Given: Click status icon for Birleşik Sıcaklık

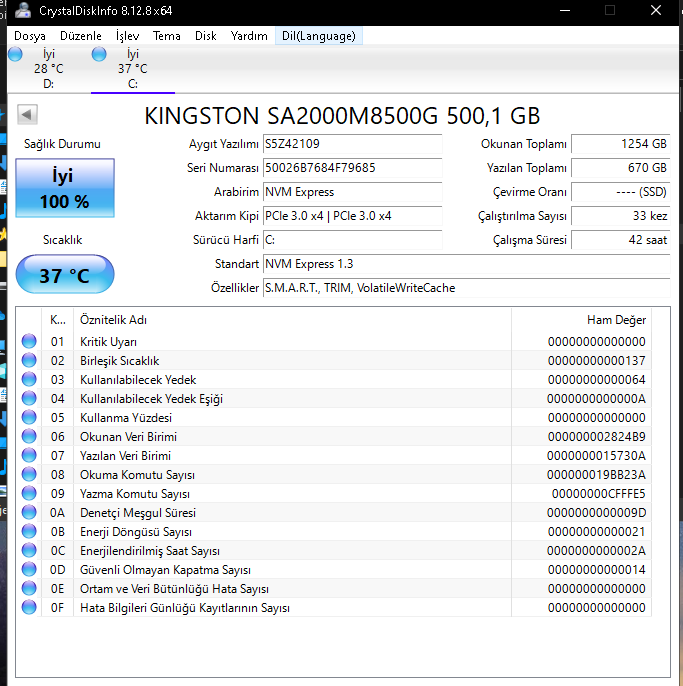Looking at the screenshot, I should pyautogui.click(x=29, y=360).
